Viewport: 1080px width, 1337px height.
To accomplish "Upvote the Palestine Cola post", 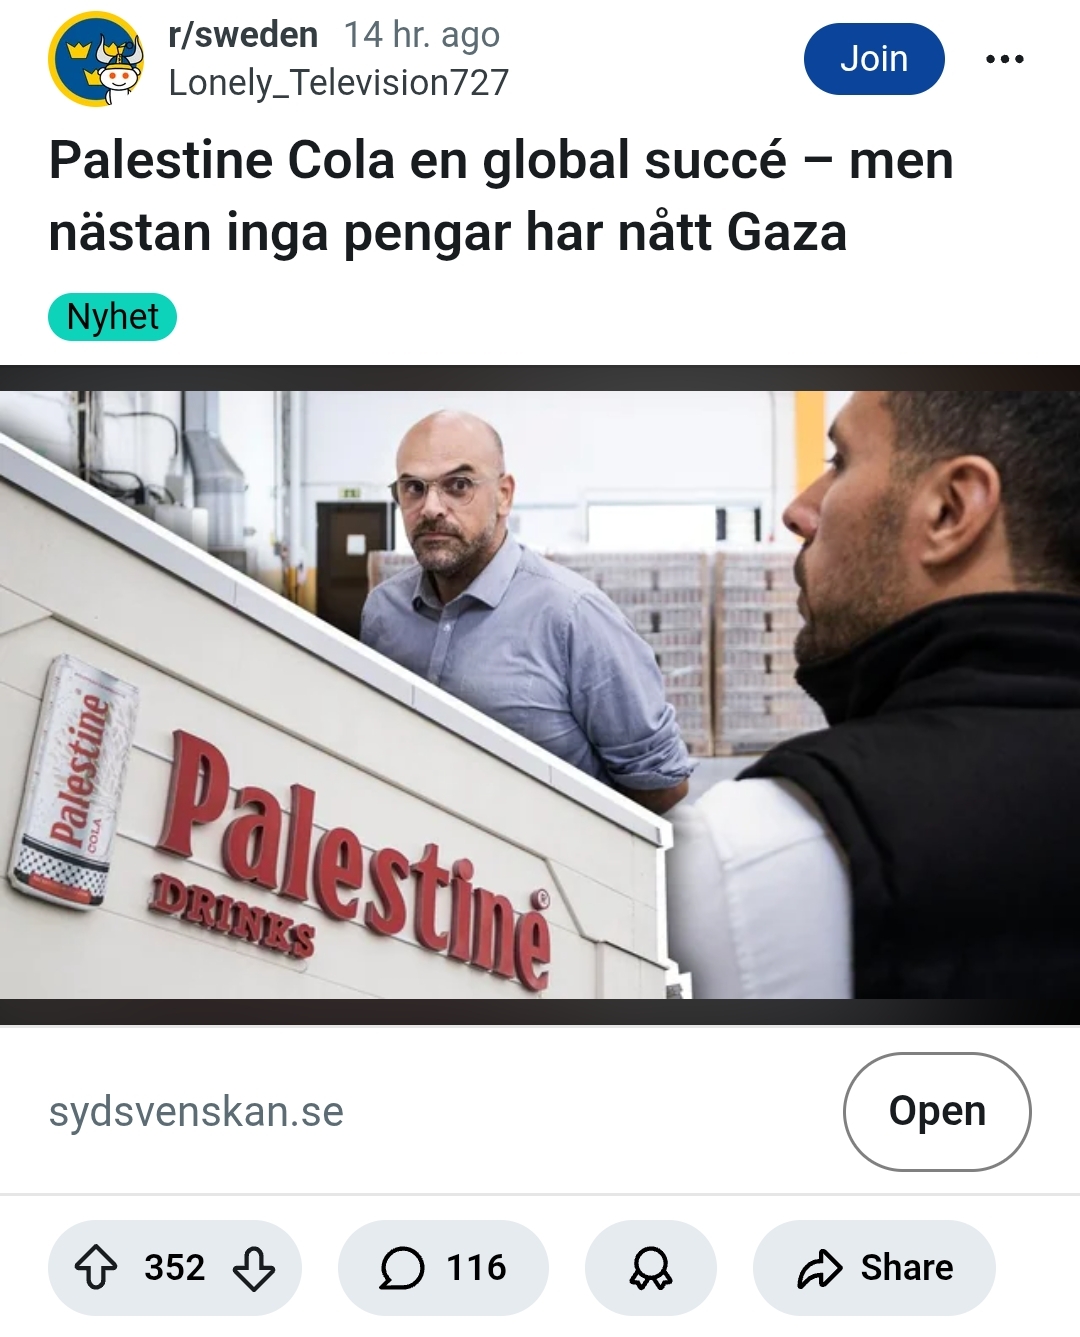I will coord(96,1268).
